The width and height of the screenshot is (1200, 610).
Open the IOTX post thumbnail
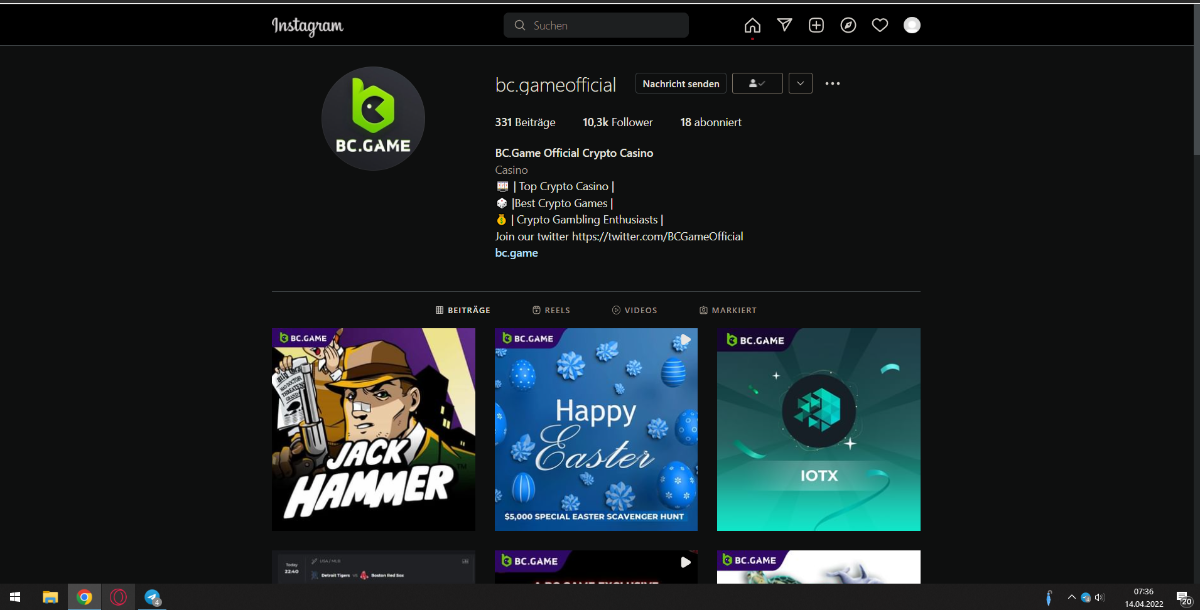click(818, 429)
